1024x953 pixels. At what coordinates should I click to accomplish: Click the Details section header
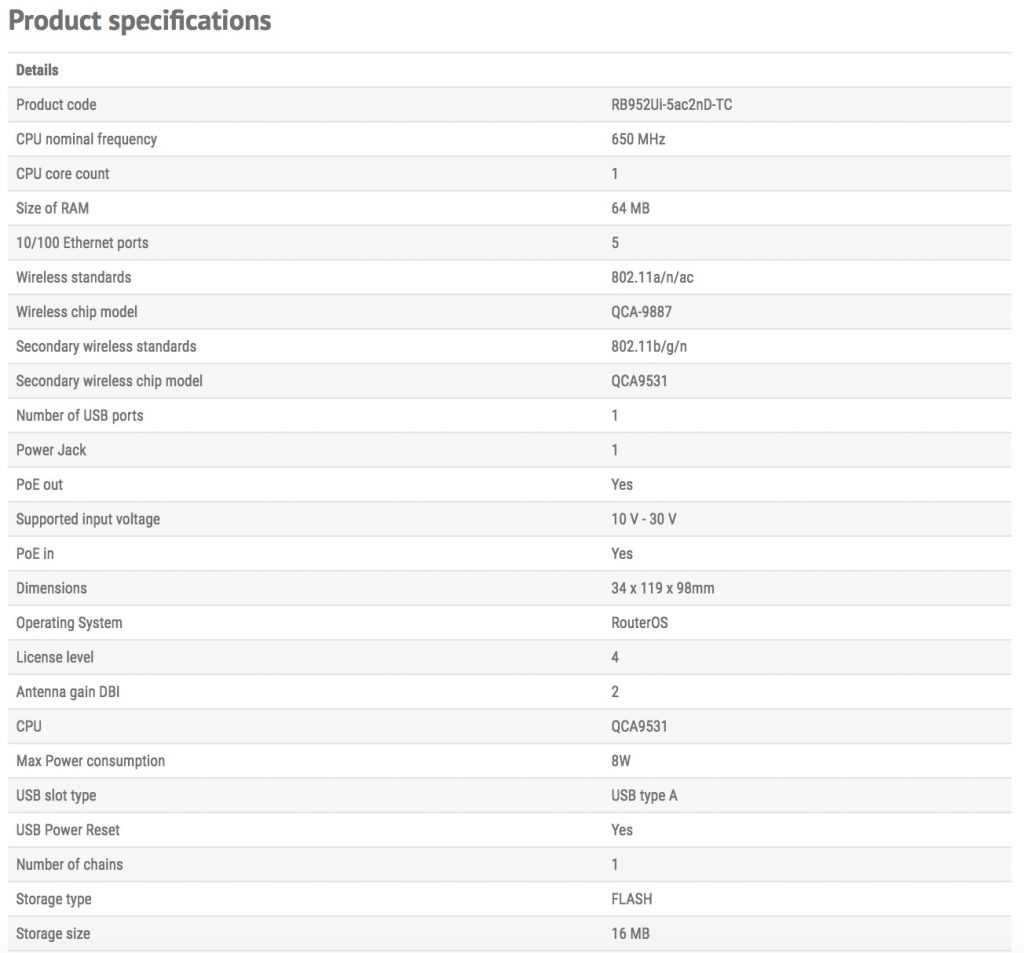(x=37, y=70)
